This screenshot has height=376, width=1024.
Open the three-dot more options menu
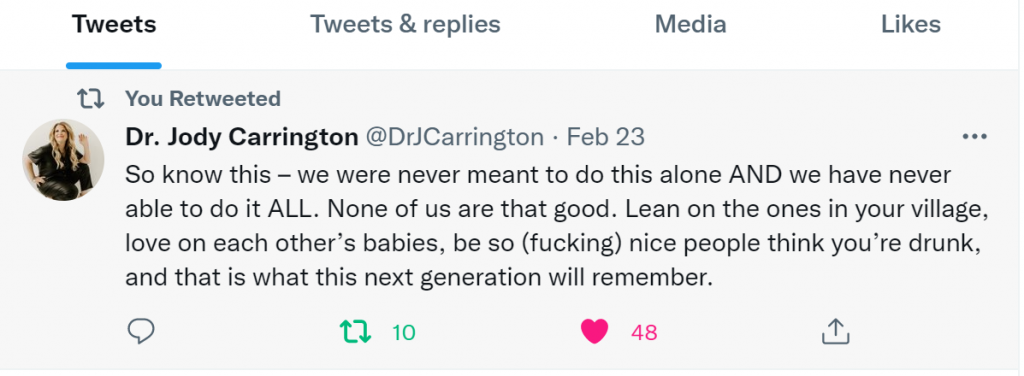[974, 137]
